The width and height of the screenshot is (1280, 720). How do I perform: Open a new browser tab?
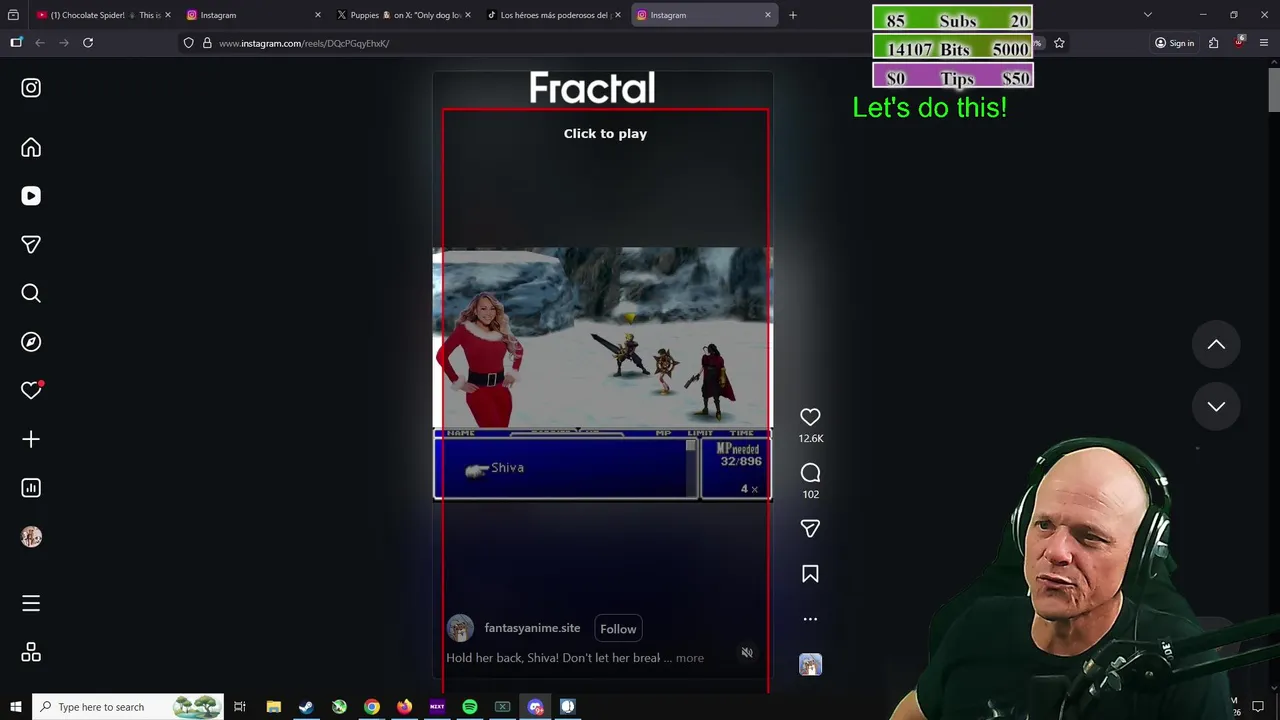(793, 15)
